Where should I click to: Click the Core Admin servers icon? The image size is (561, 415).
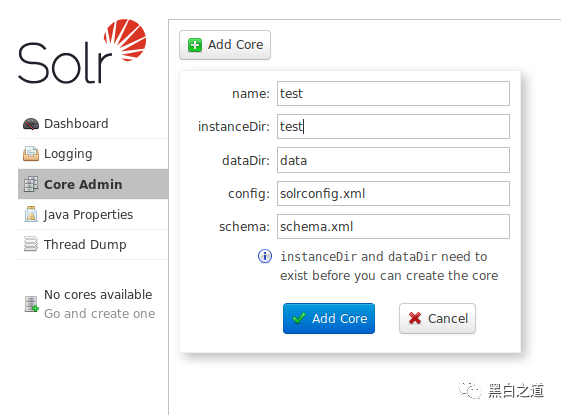pos(31,184)
